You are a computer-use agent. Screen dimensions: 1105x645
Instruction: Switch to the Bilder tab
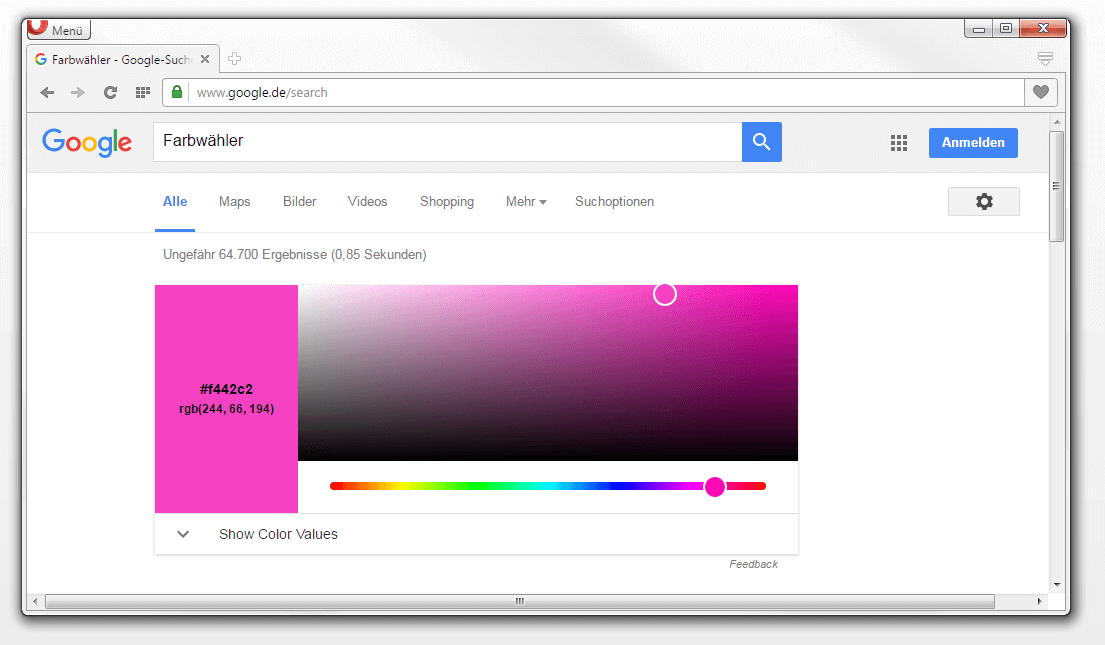click(300, 202)
